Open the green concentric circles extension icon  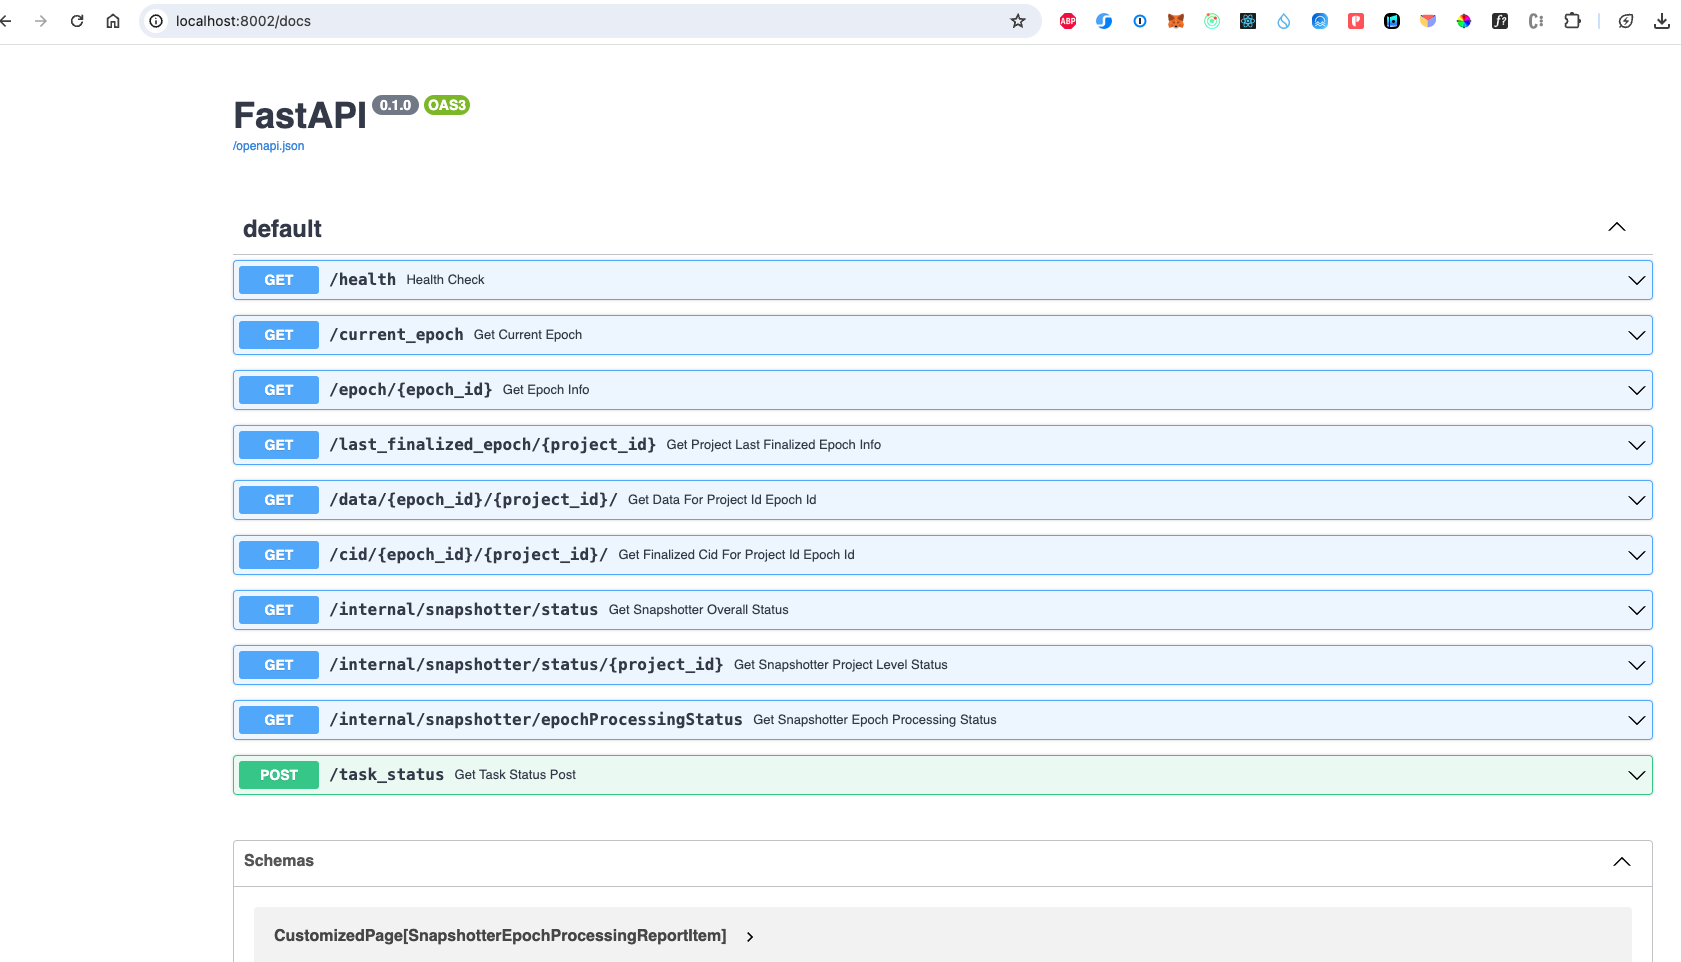click(1212, 21)
